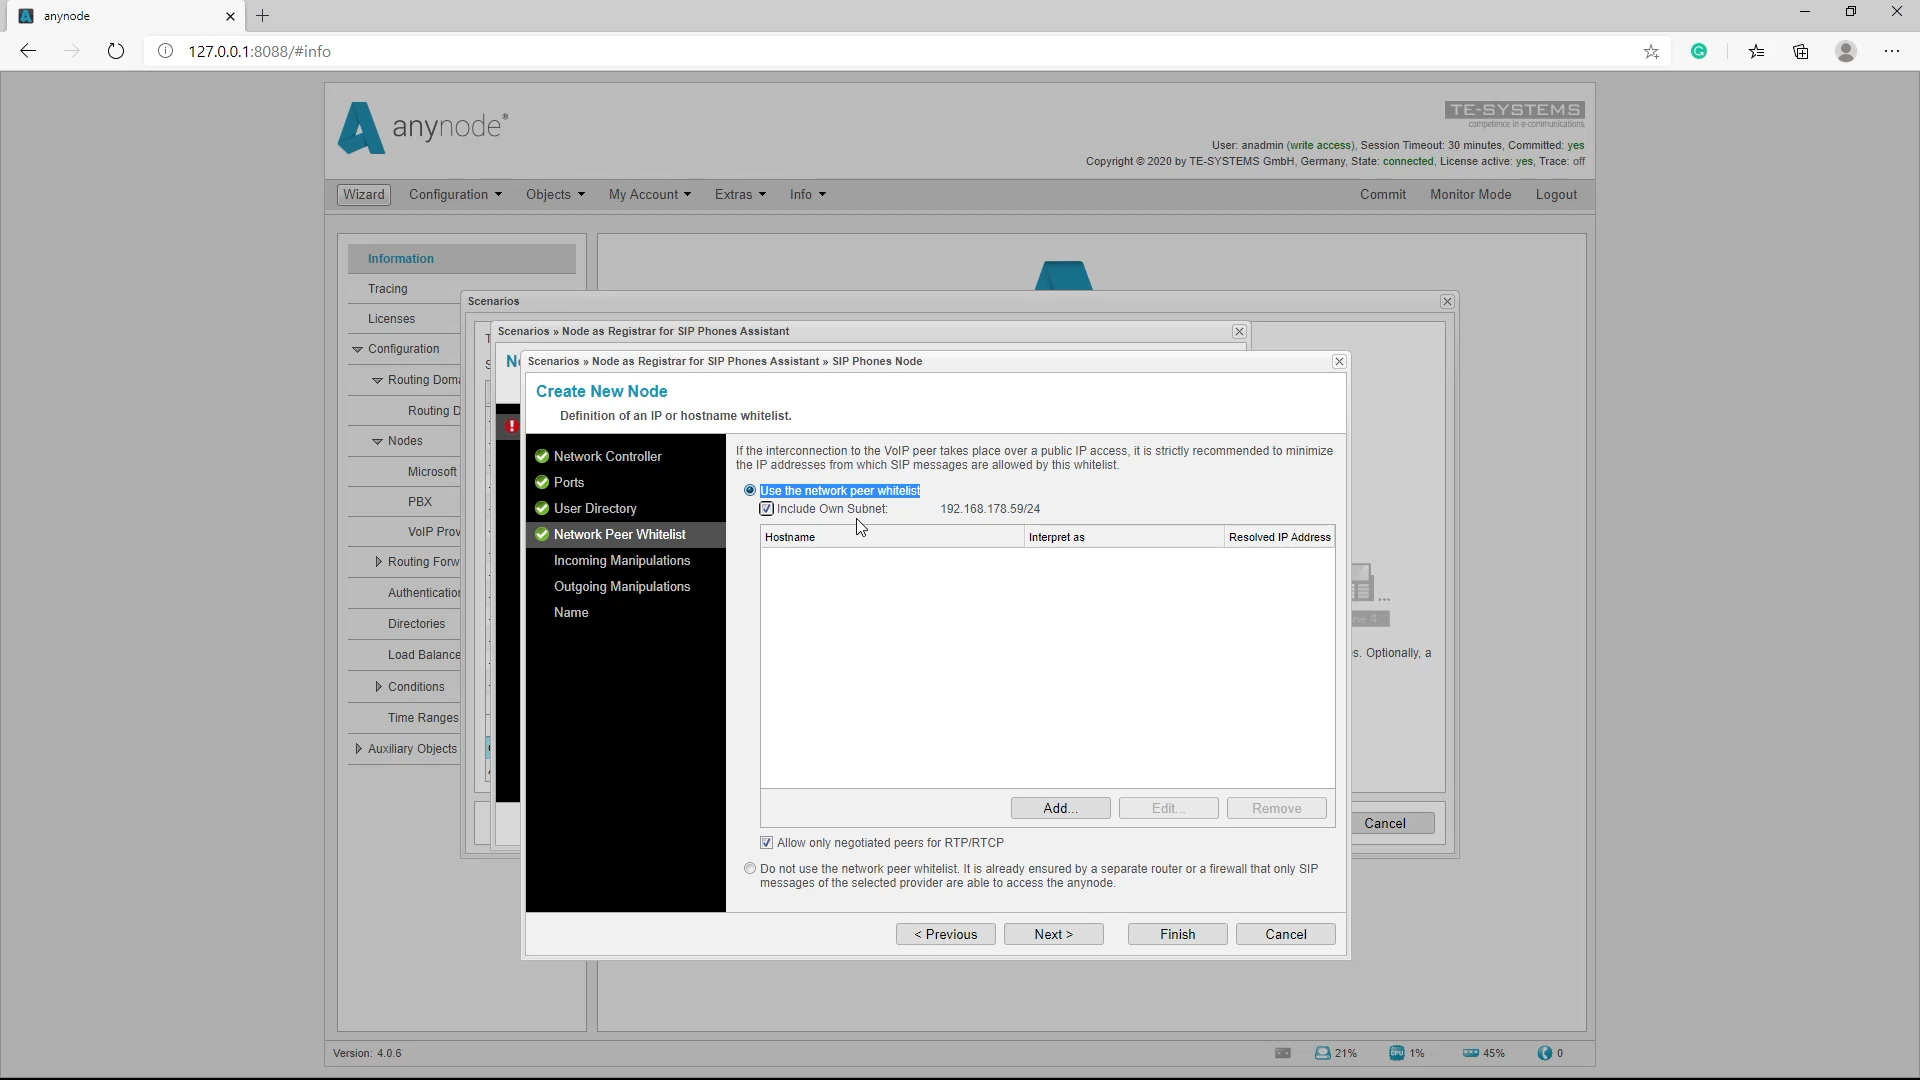The width and height of the screenshot is (1920, 1080).
Task: Open Tracing in left sidebar
Action: (387, 289)
